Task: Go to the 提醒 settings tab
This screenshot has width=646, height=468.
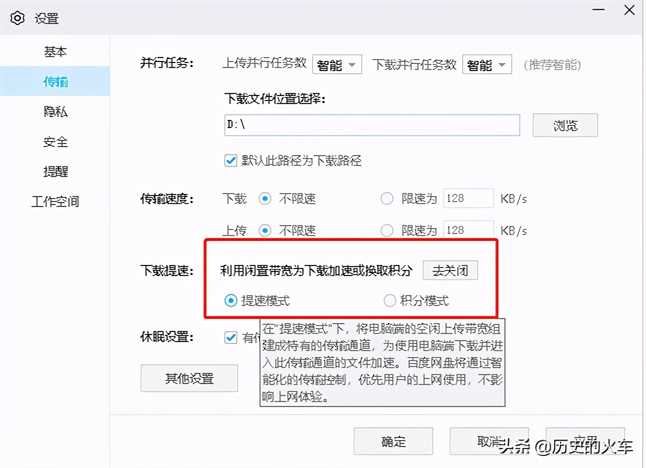Action: click(55, 171)
